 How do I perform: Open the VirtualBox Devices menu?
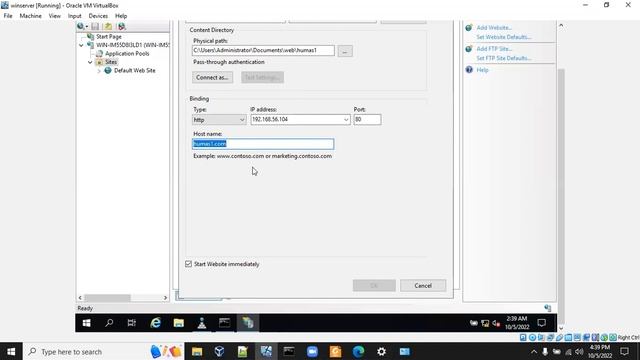pos(98,16)
